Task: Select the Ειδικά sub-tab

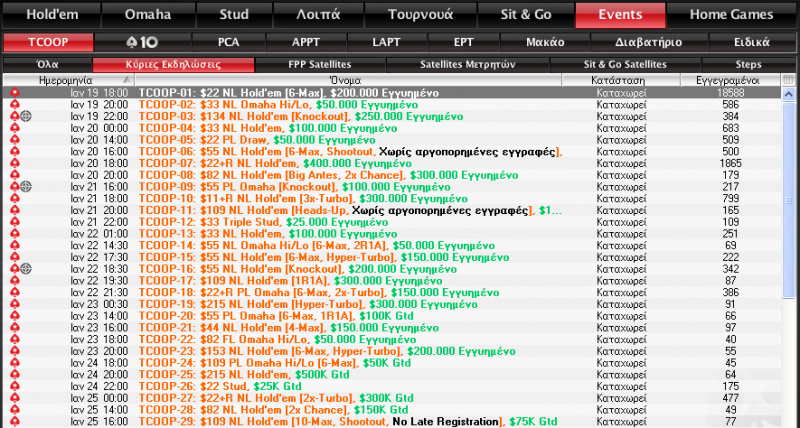Action: pos(752,42)
